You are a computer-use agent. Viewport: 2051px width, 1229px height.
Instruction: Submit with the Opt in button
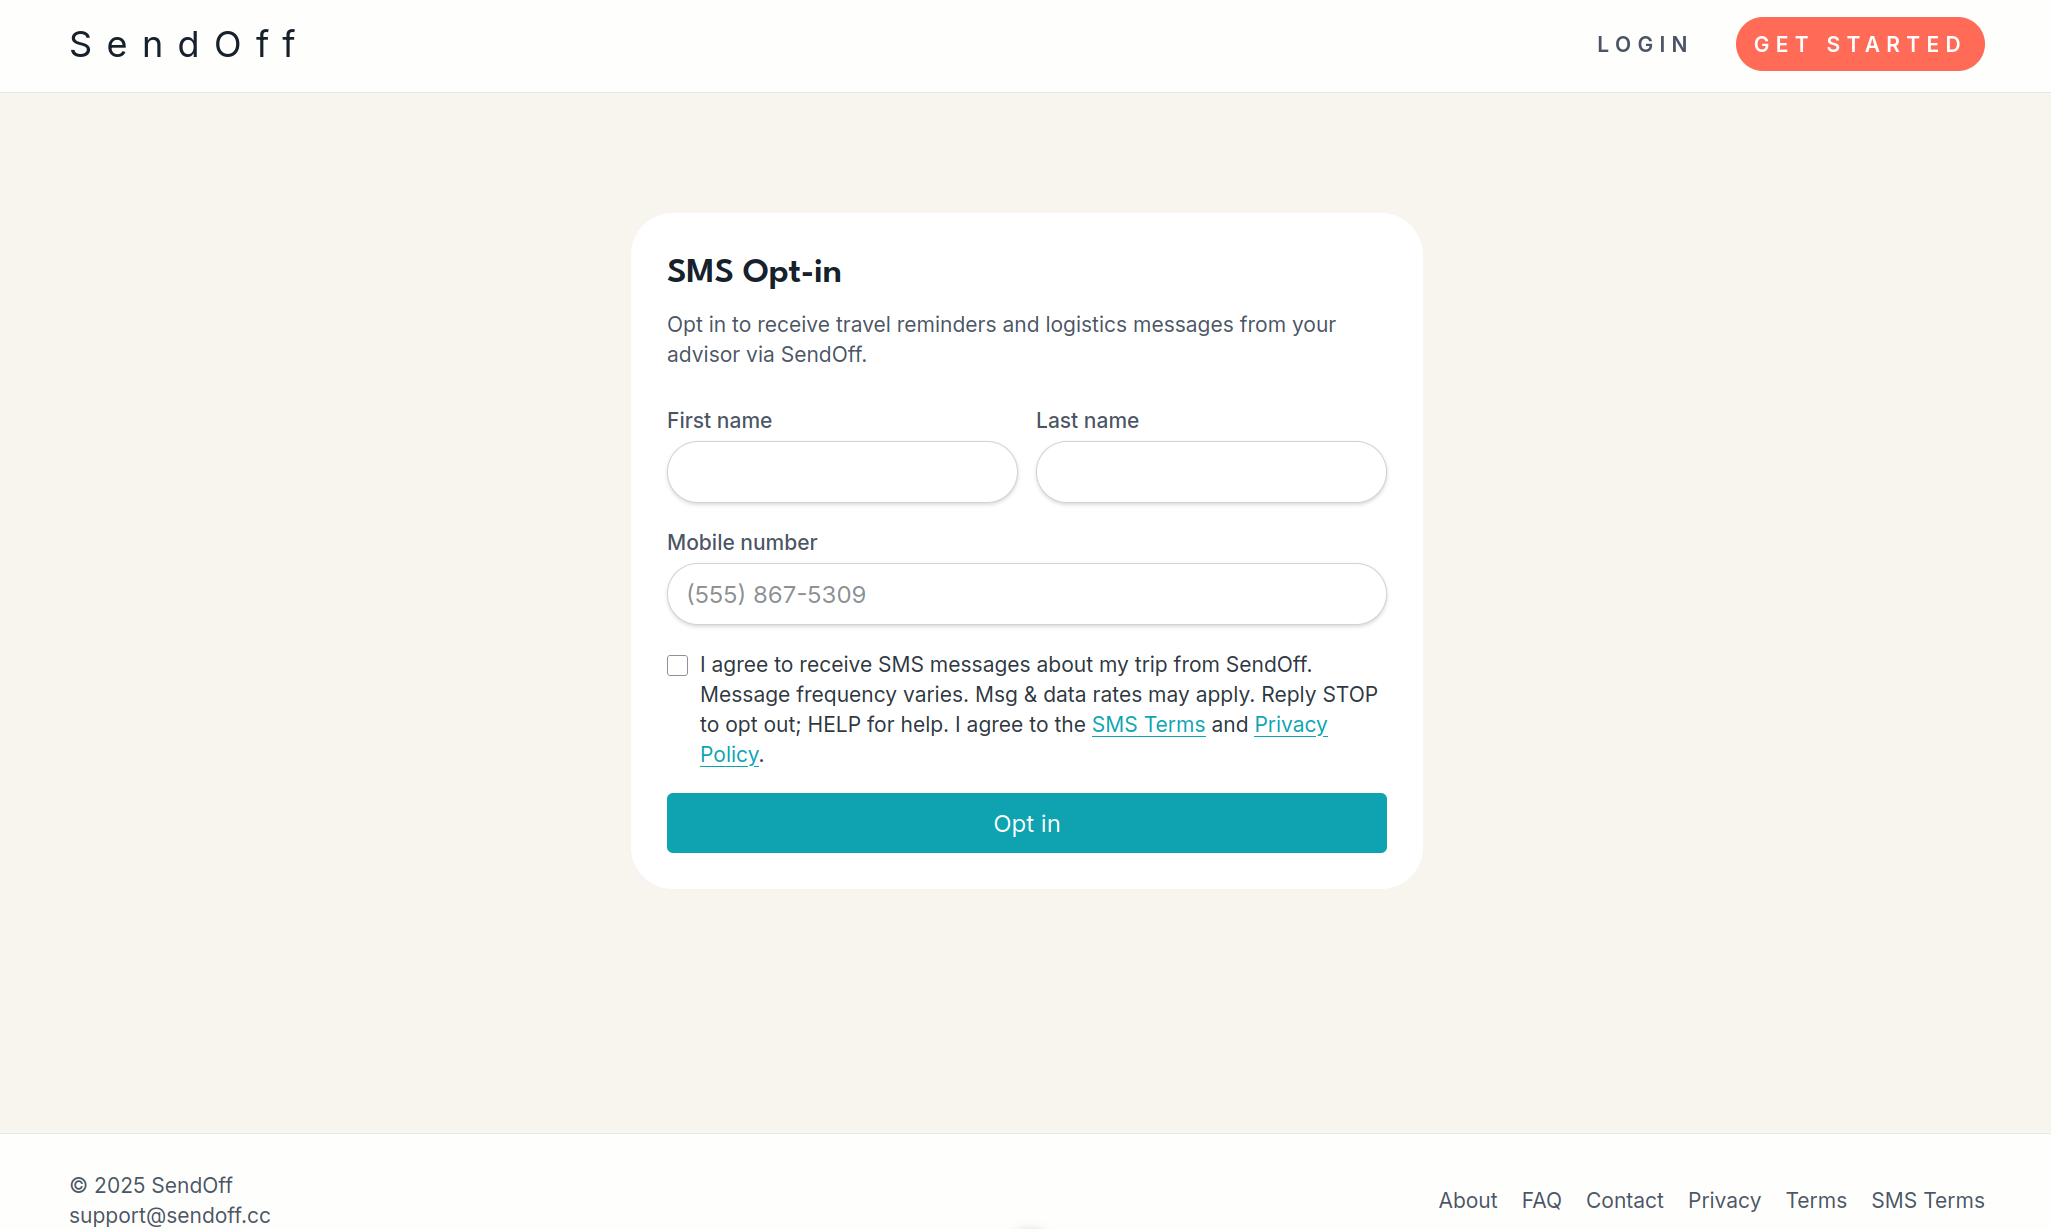point(1026,823)
